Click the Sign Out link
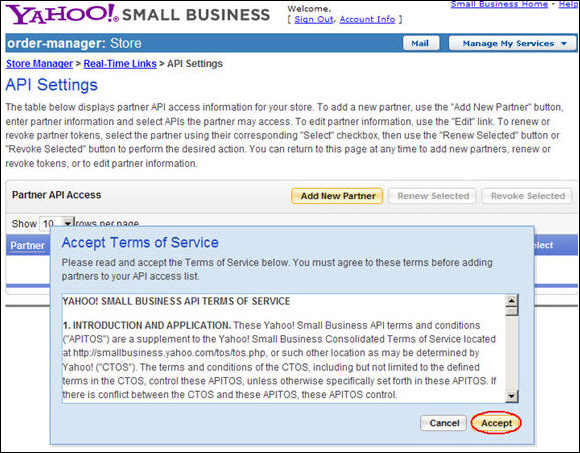This screenshot has width=580, height=453. click(x=314, y=20)
